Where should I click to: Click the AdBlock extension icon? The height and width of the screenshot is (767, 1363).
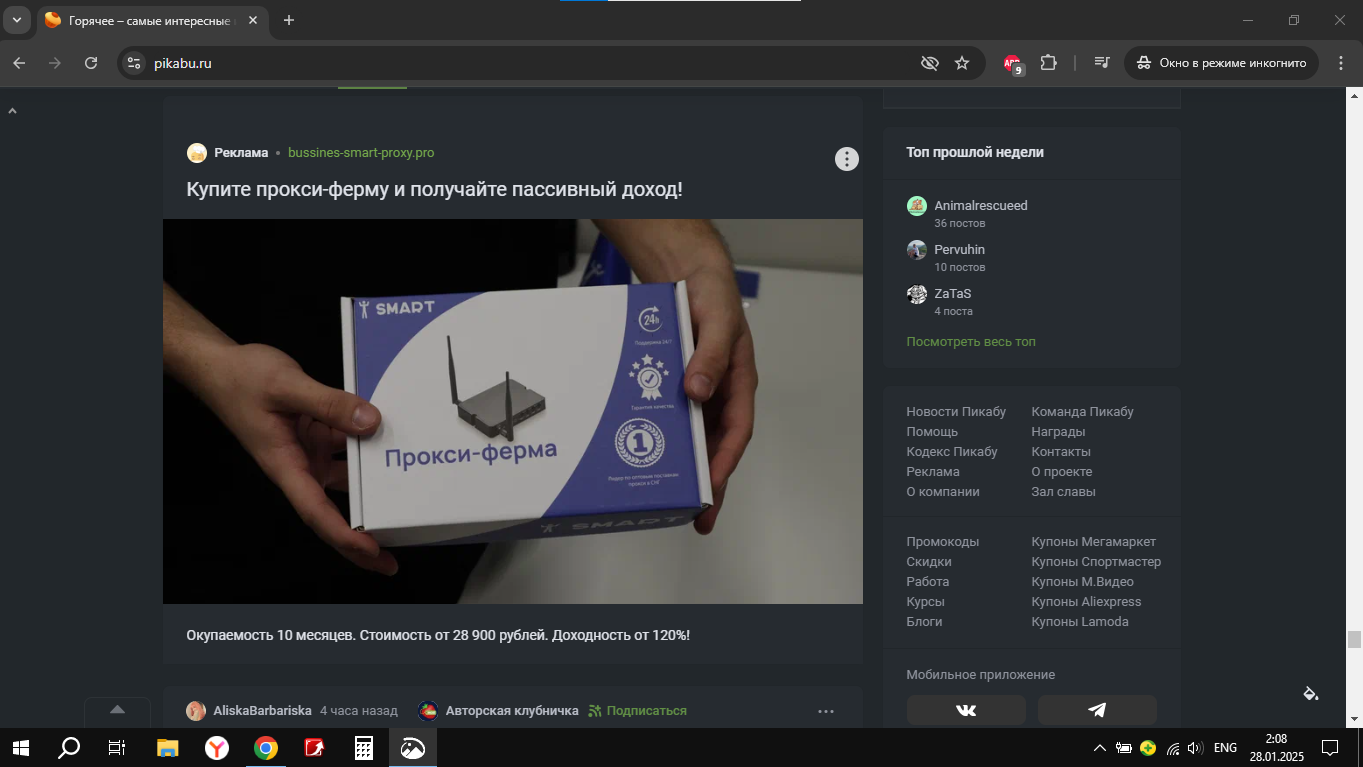pyautogui.click(x=1012, y=63)
